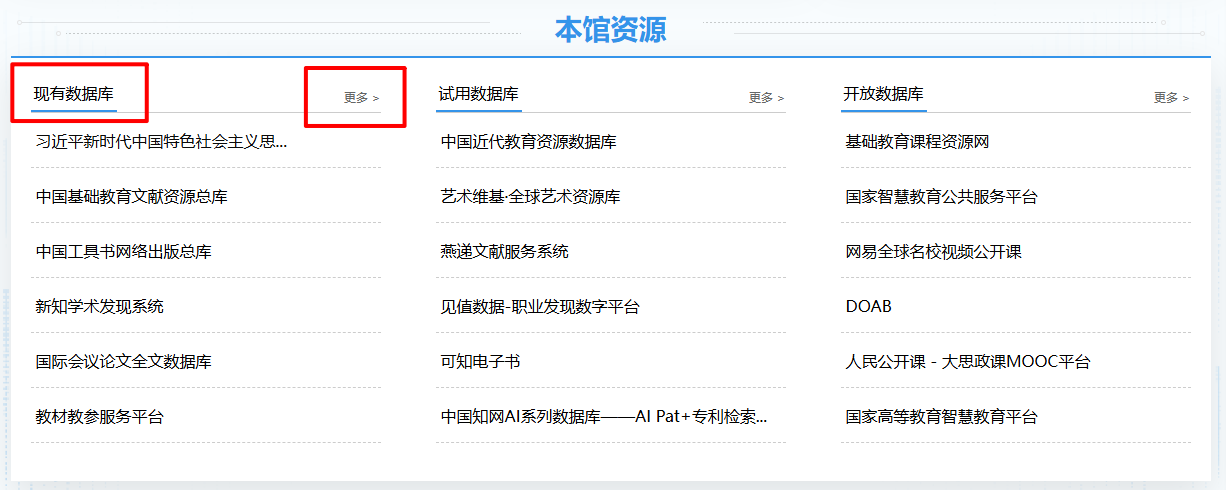Open 中国近代教育资源数据库
The image size is (1226, 490).
coord(528,142)
